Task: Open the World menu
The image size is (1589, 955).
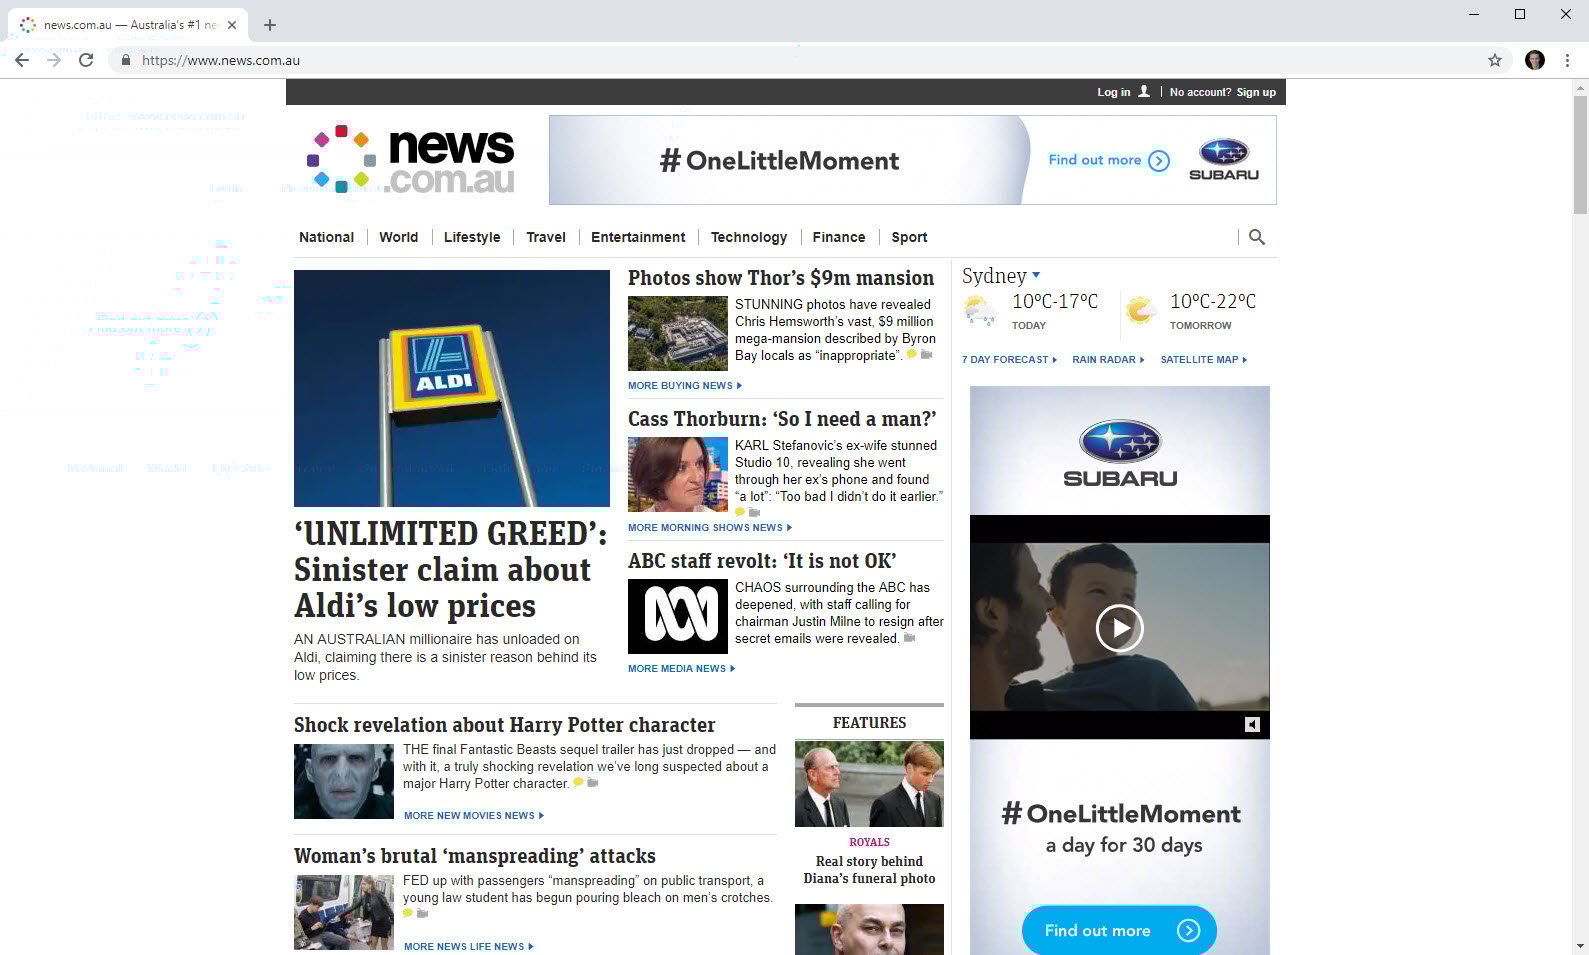Action: click(x=398, y=237)
